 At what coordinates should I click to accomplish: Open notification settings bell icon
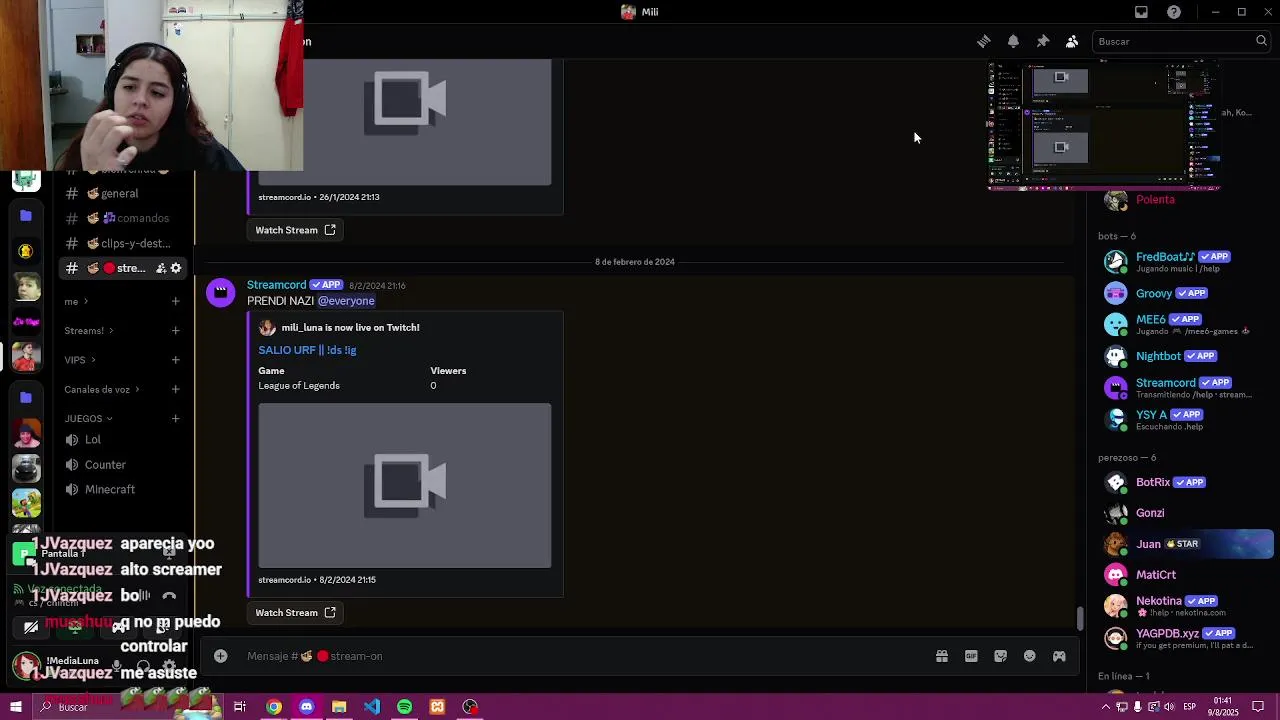pyautogui.click(x=1013, y=41)
